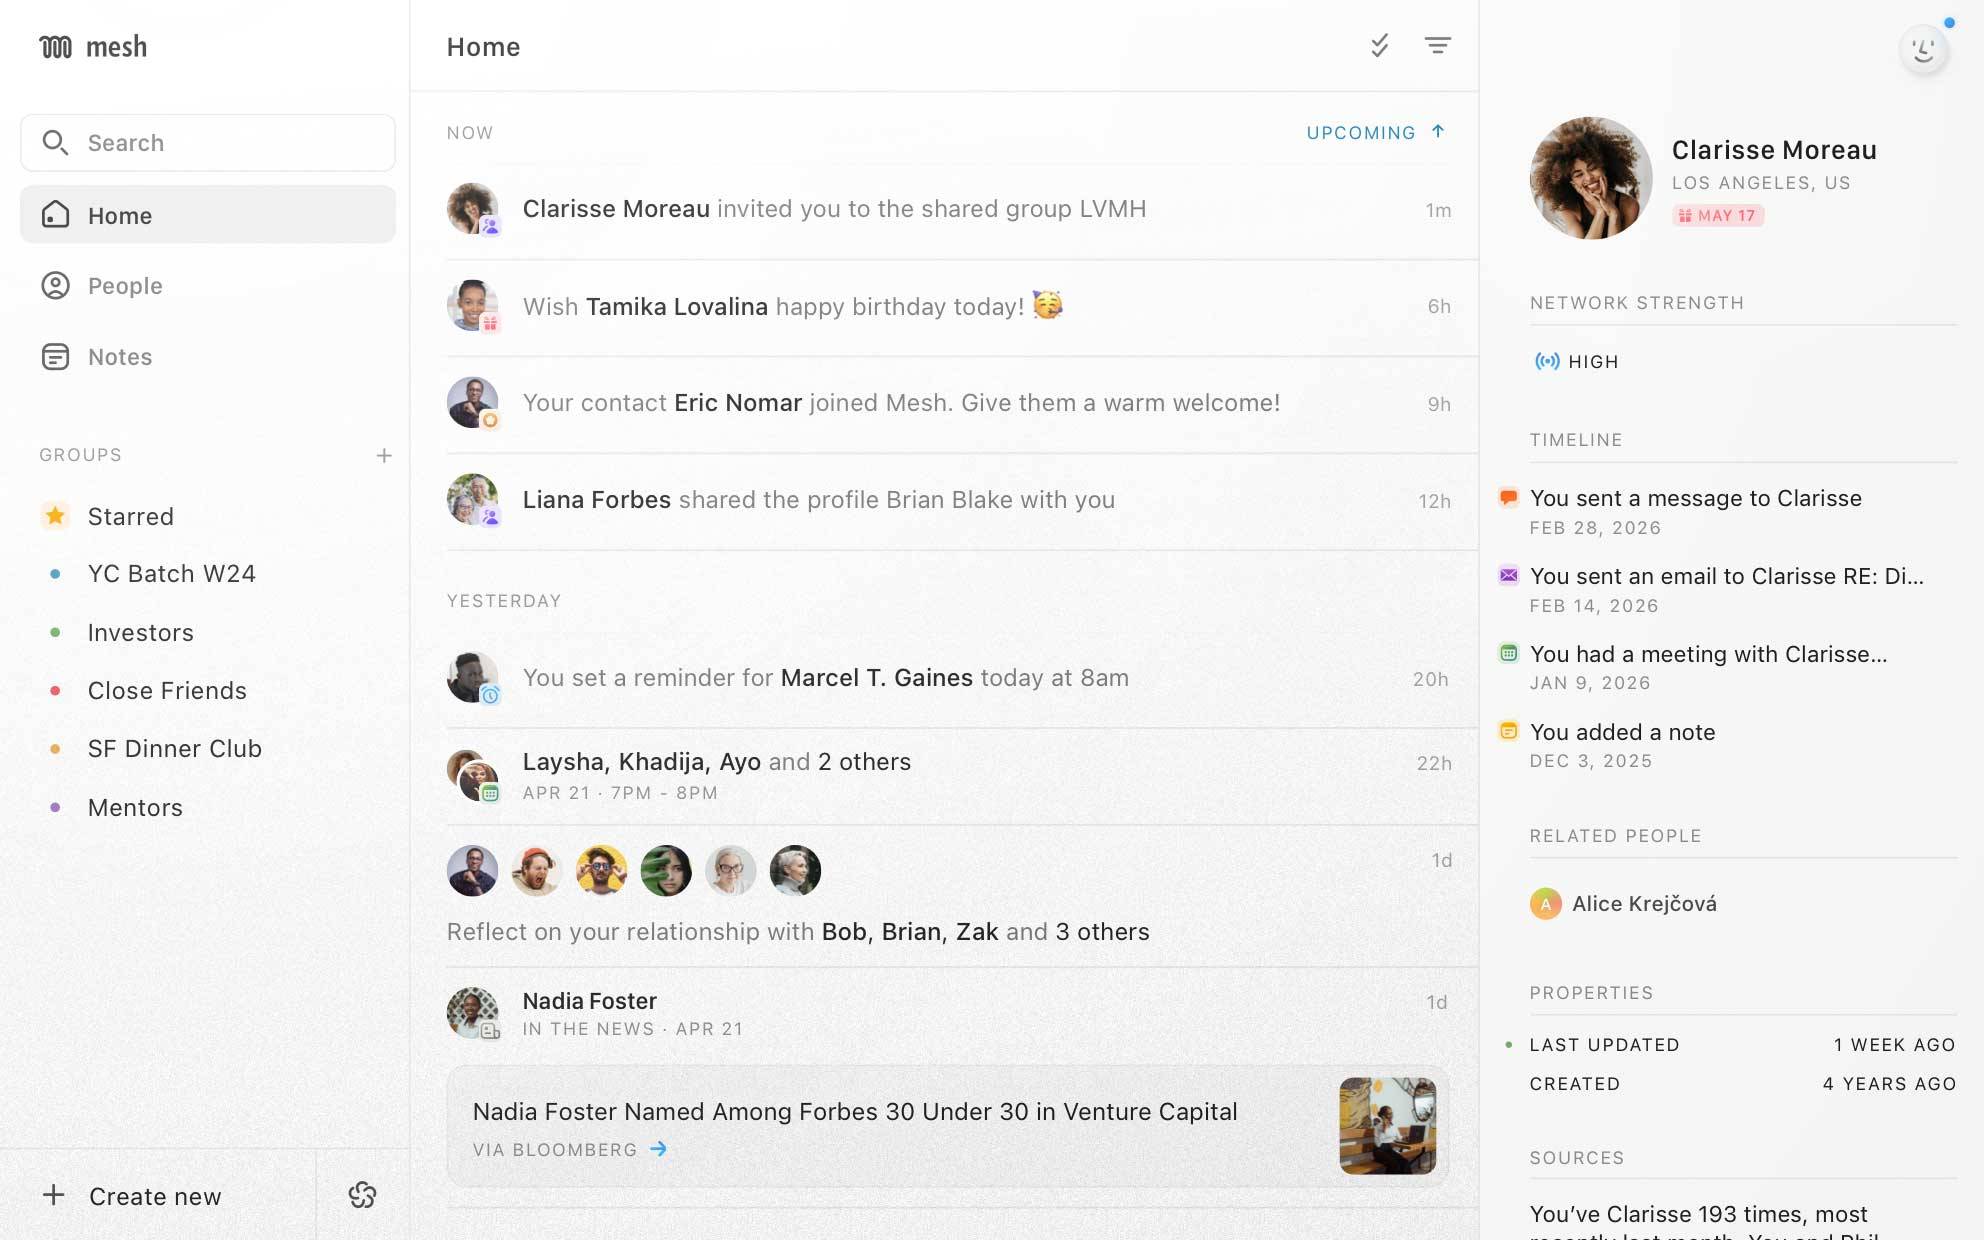The width and height of the screenshot is (1984, 1240).
Task: Add a new group with the plus icon
Action: pos(384,455)
